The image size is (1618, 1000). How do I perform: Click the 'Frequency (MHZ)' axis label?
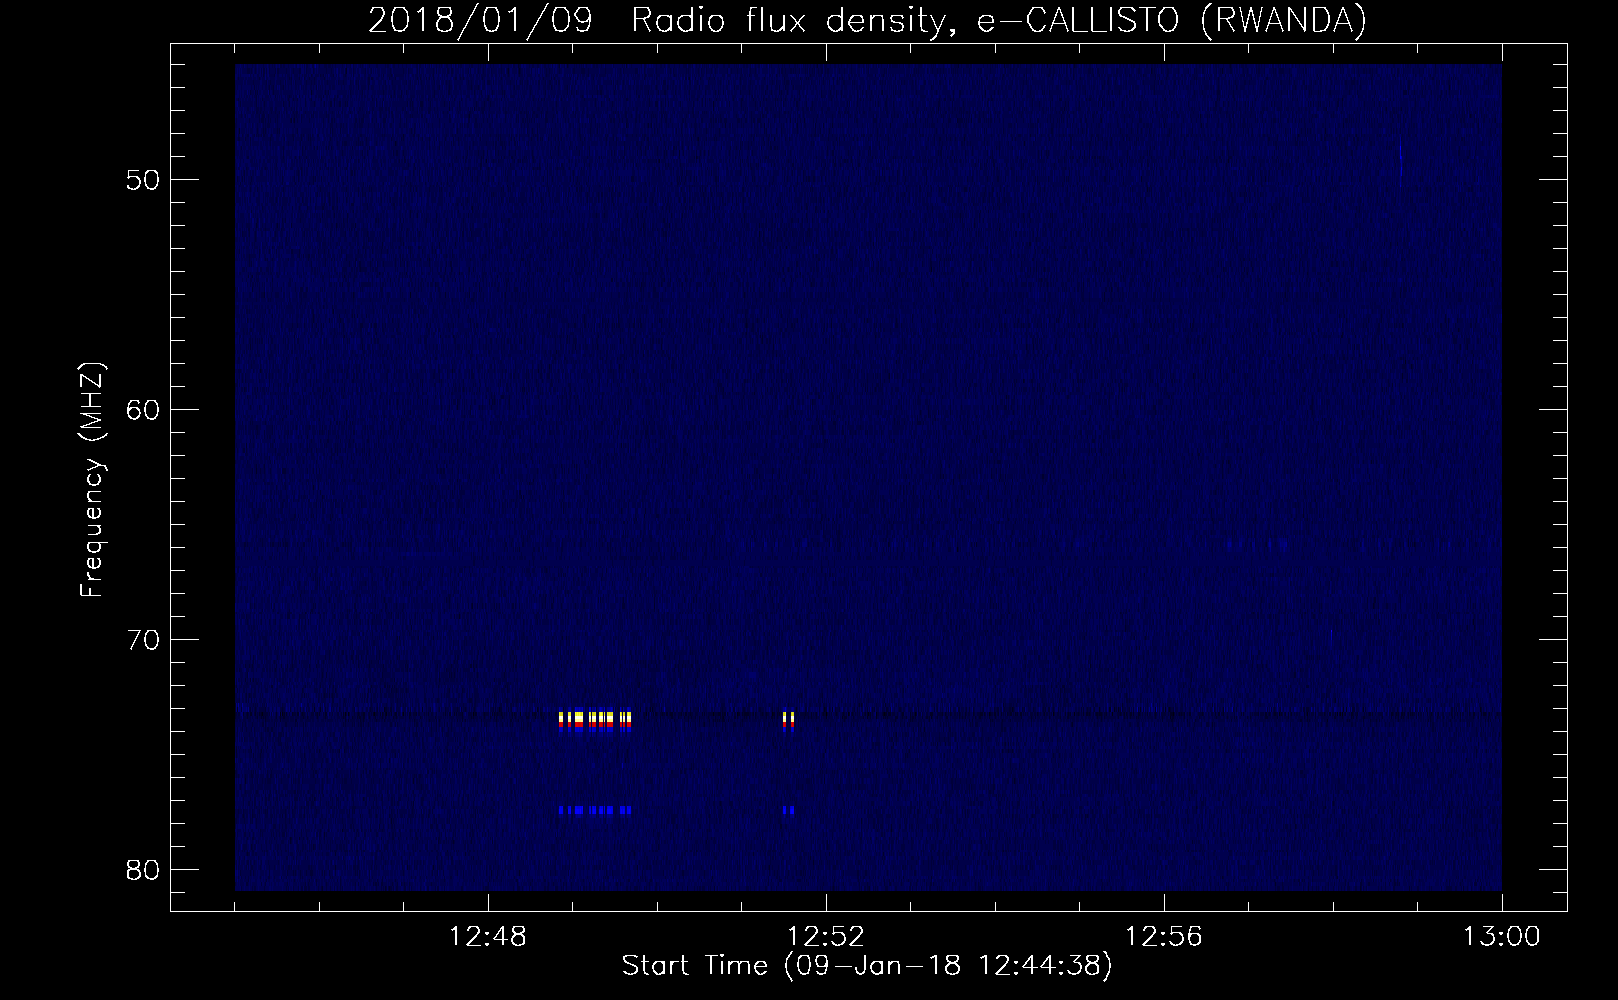tap(92, 480)
